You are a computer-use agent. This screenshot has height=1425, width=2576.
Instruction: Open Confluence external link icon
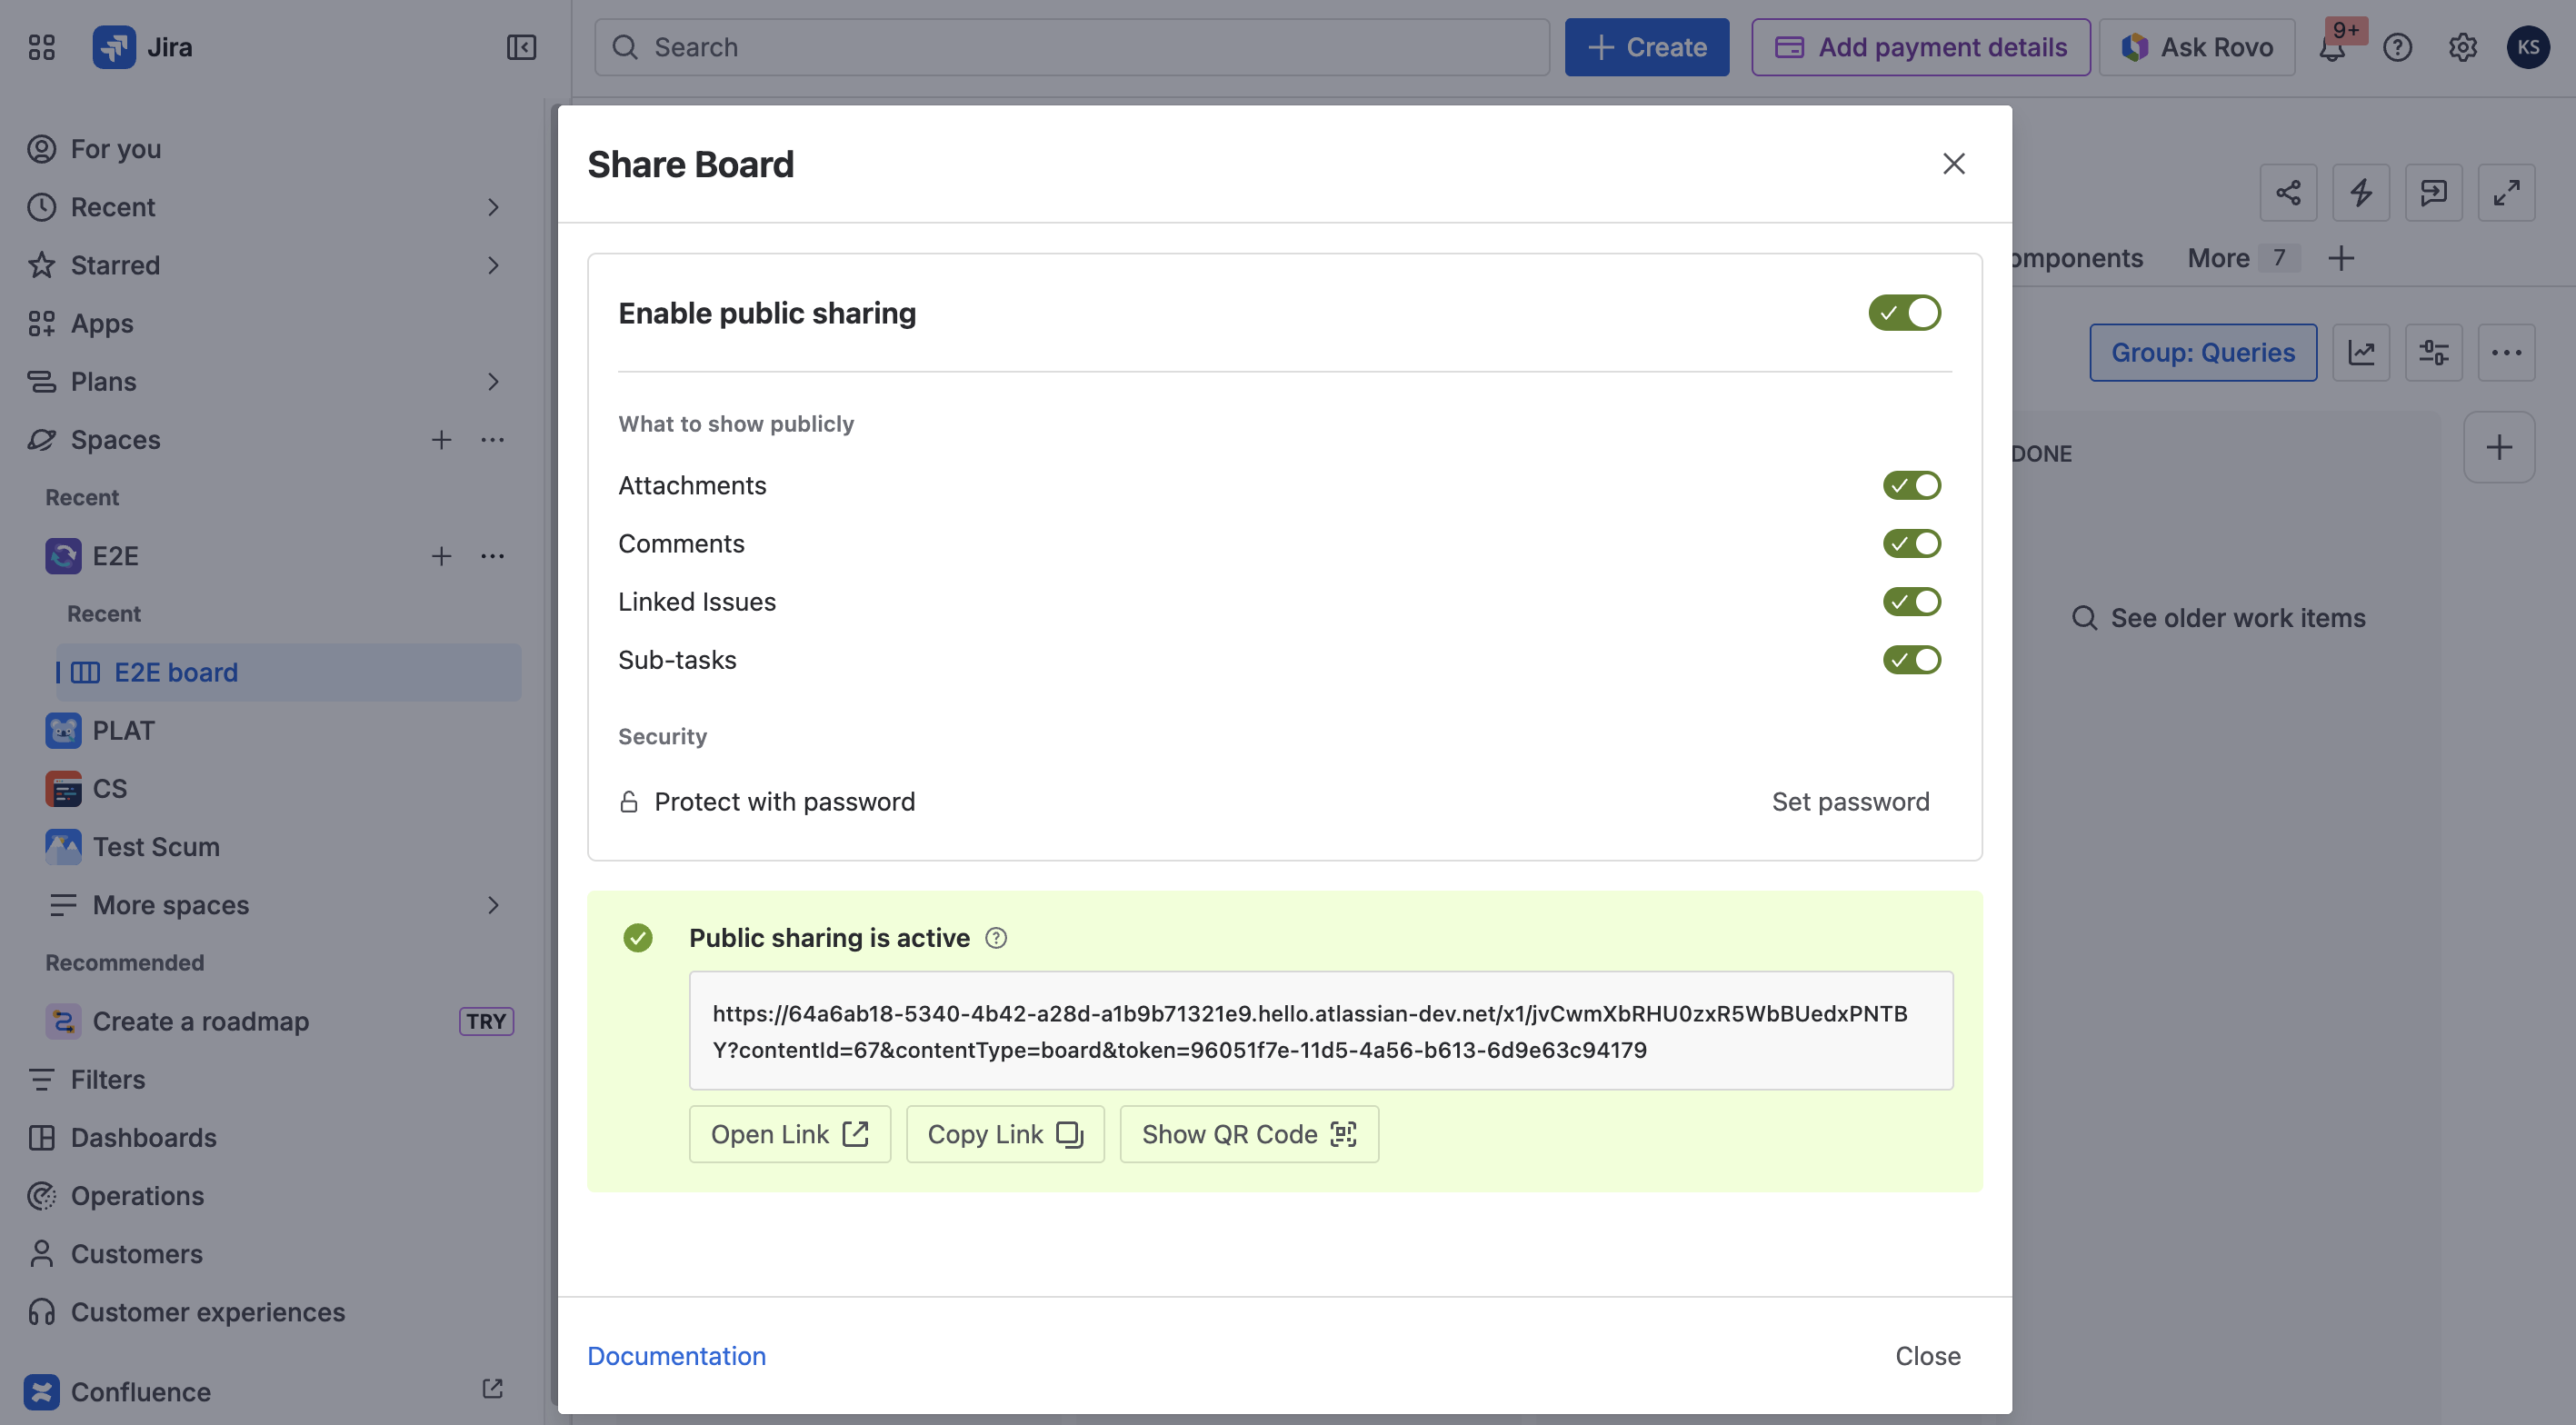coord(492,1389)
